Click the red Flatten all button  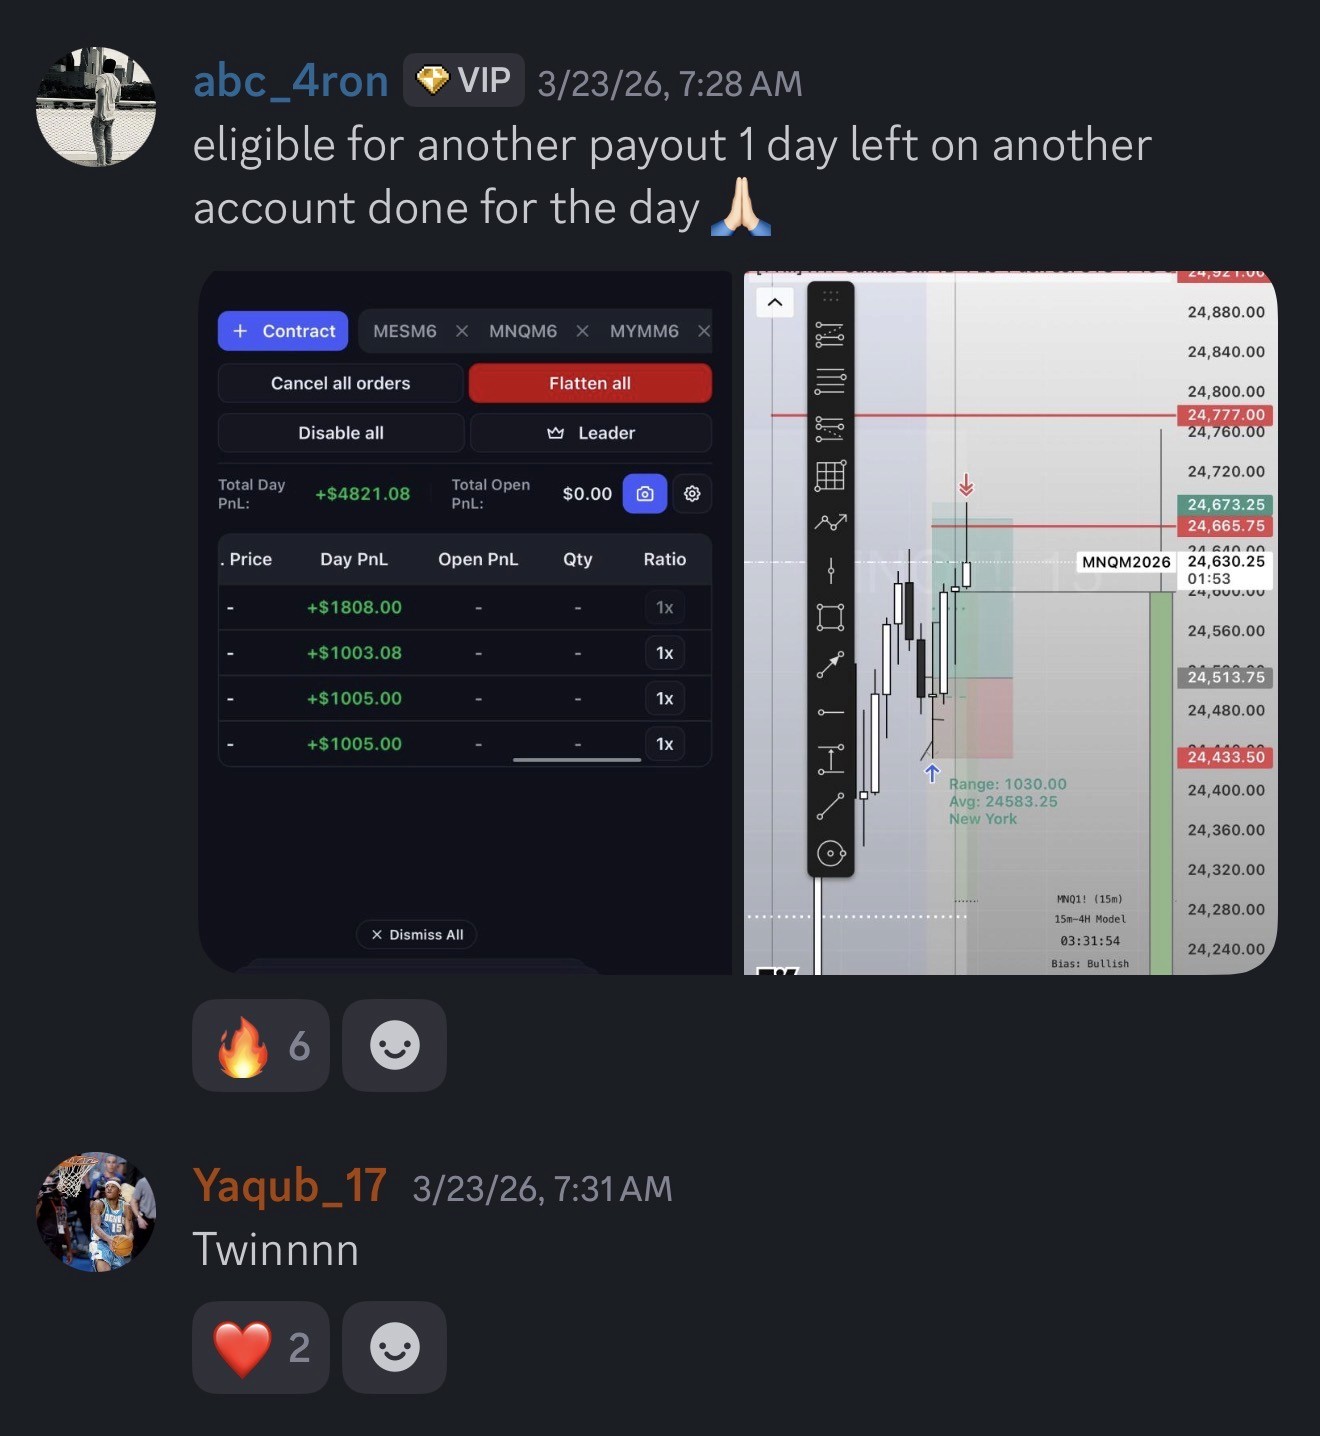590,383
